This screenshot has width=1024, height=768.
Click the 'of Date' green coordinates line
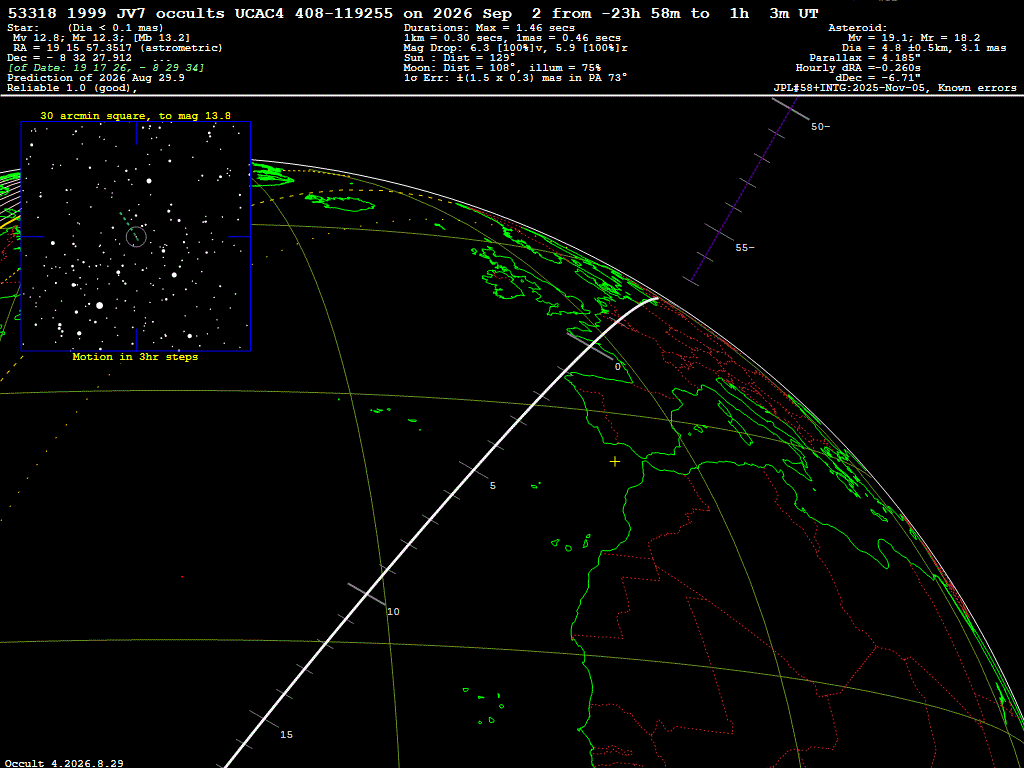tap(106, 68)
